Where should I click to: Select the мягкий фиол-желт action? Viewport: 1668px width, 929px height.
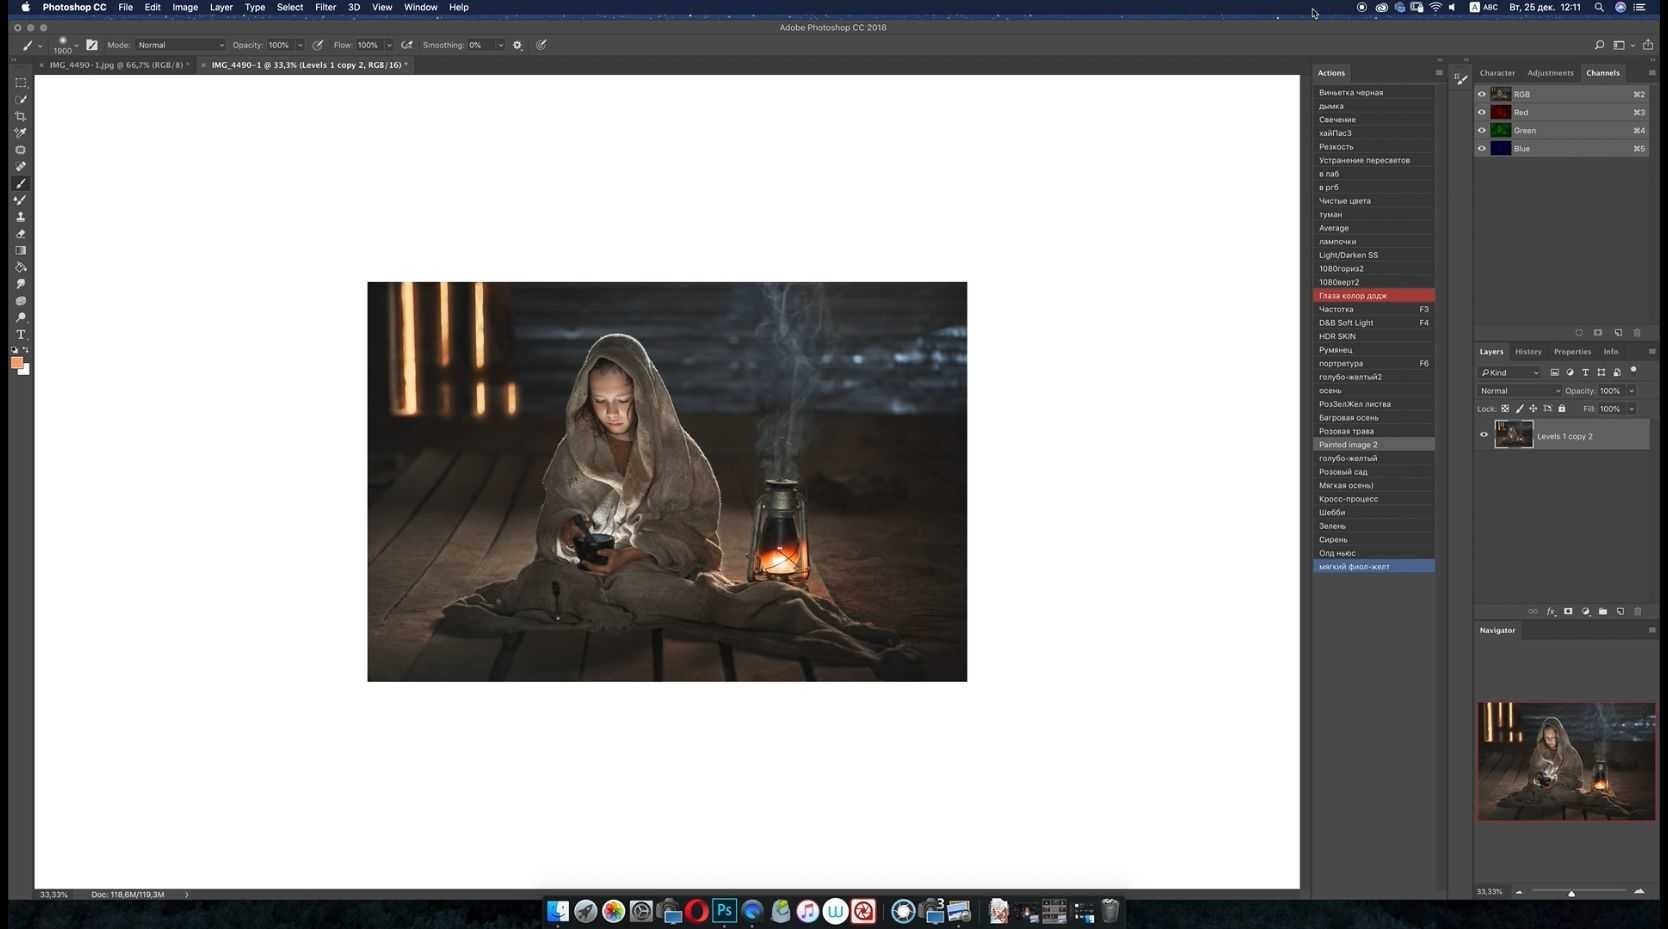tap(1373, 567)
